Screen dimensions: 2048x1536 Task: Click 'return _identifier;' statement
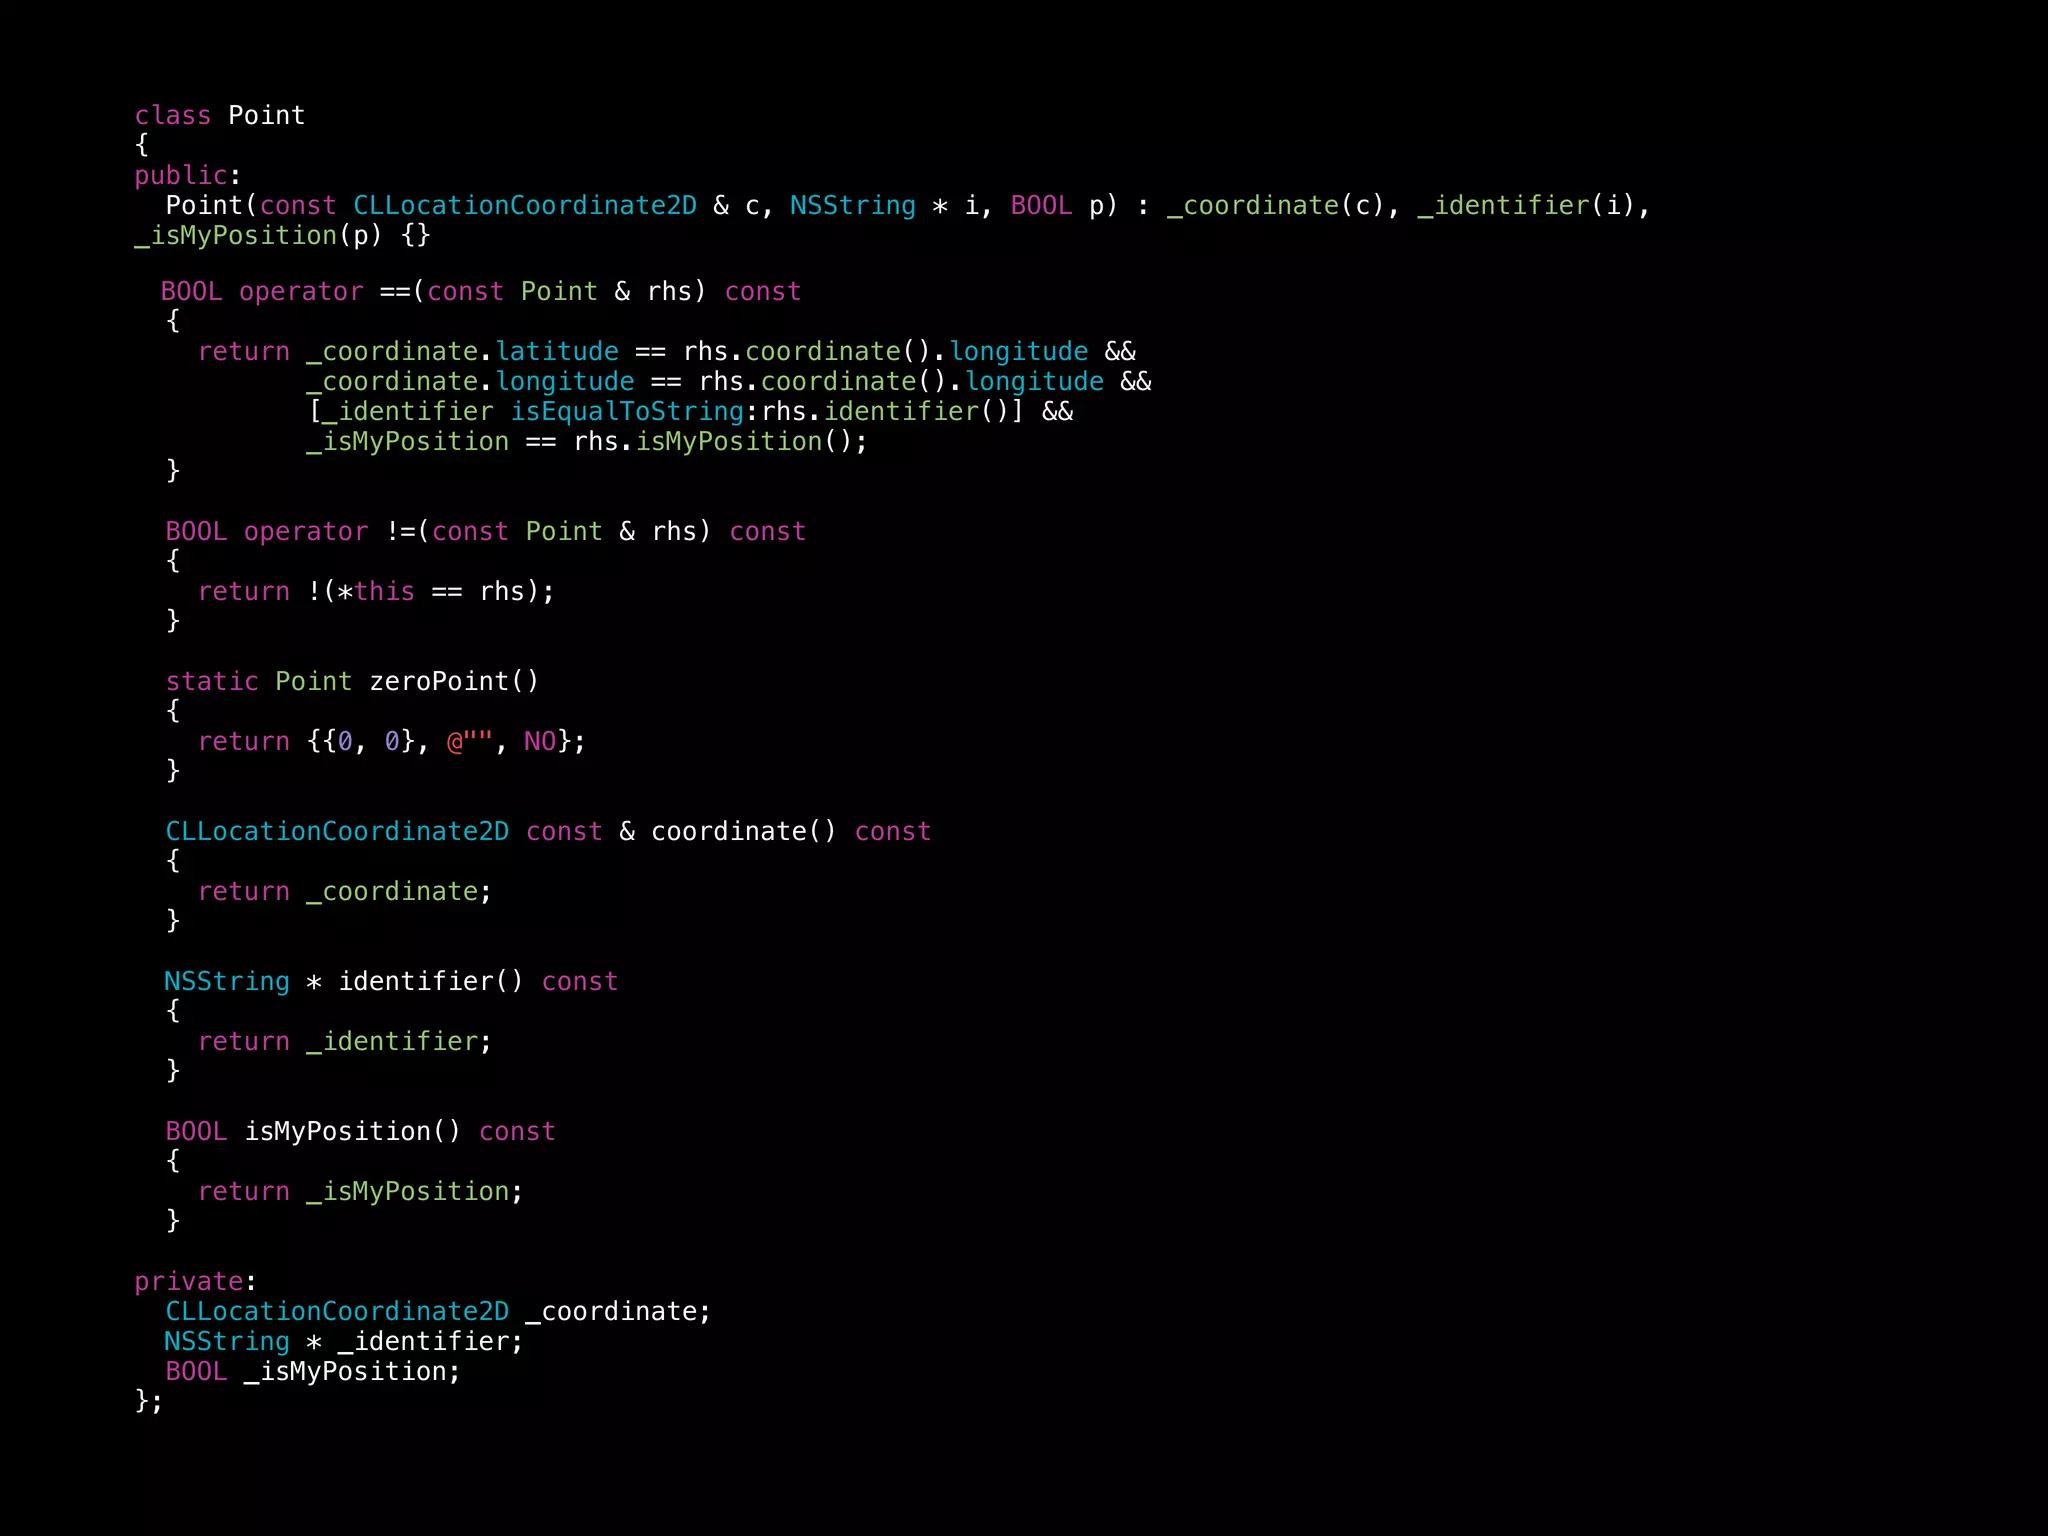coord(345,1042)
